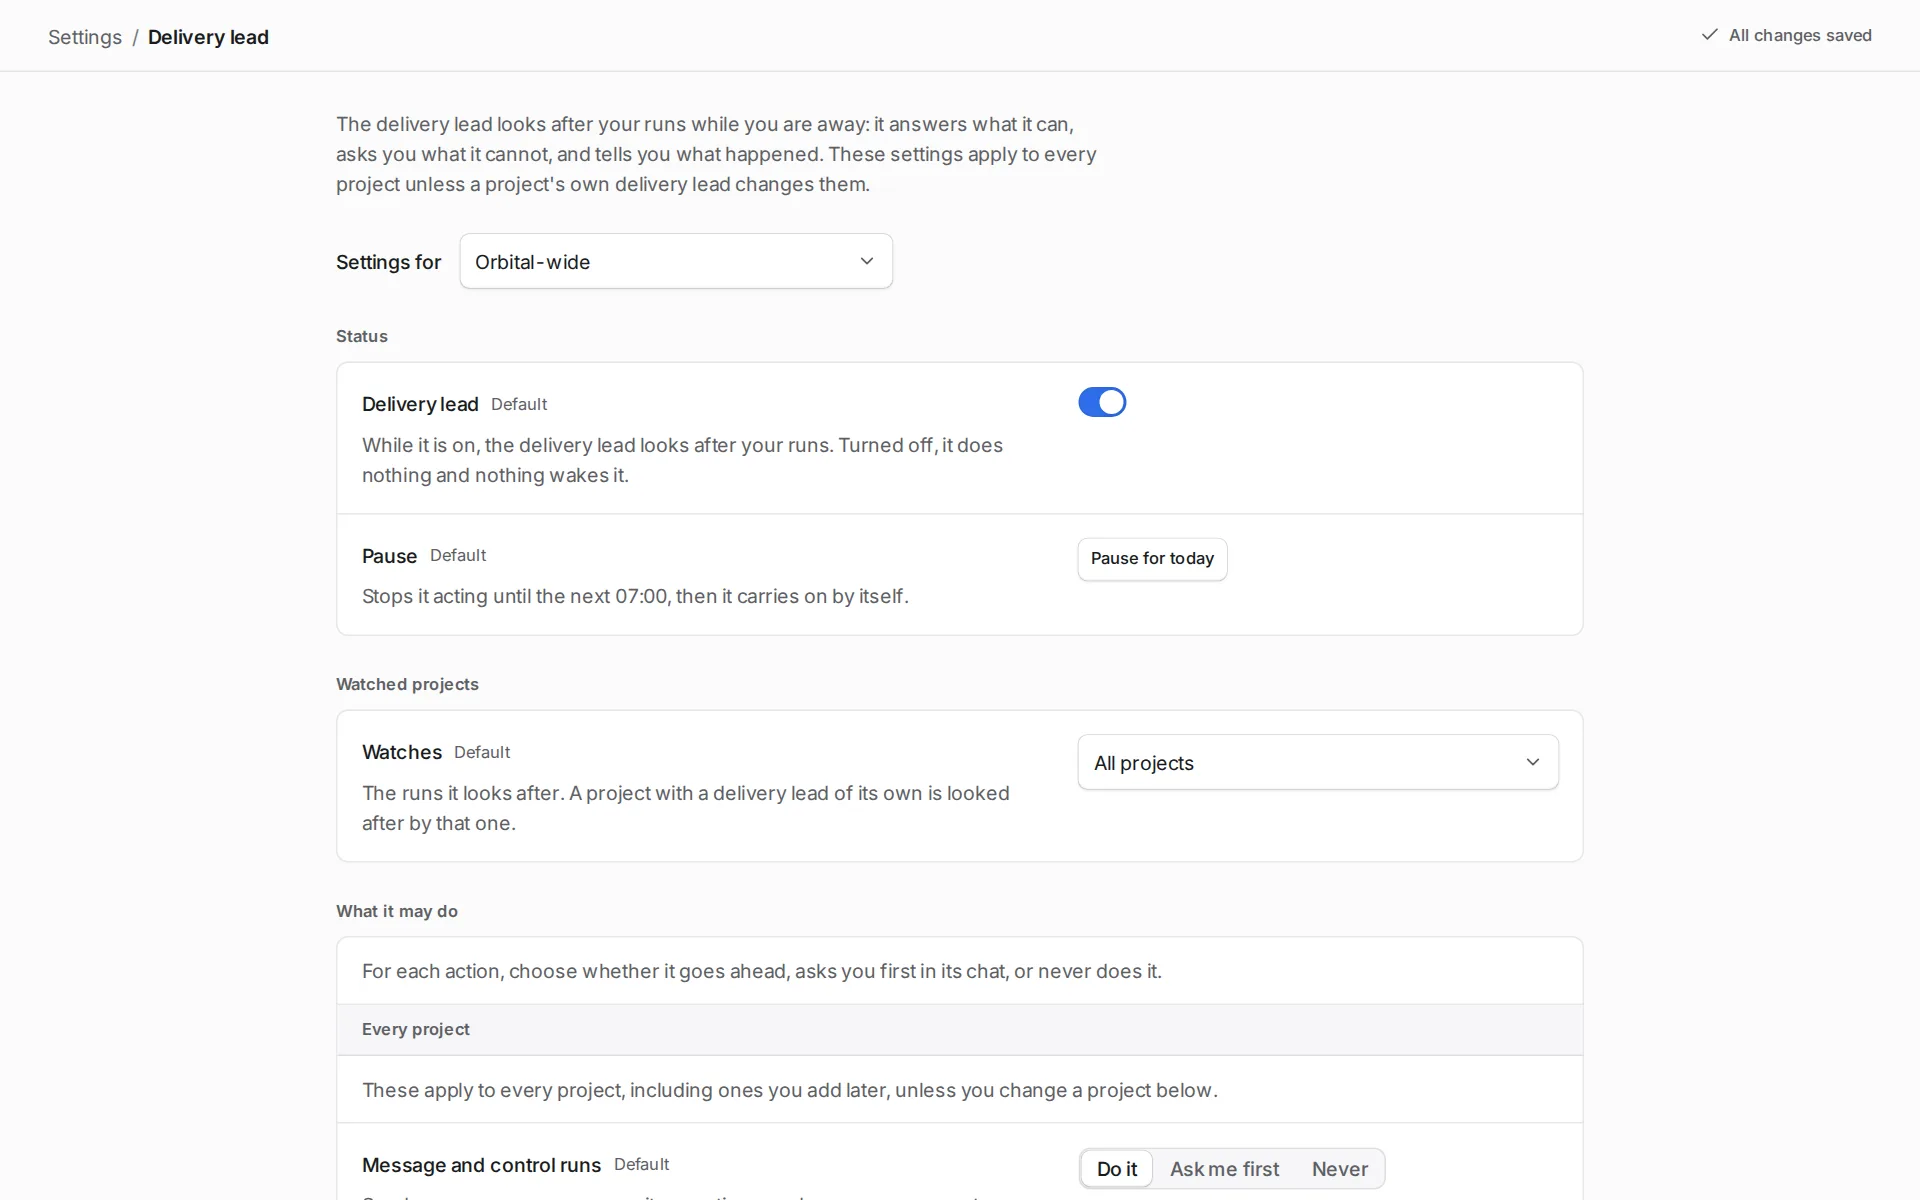The image size is (1920, 1200).
Task: Click the checkmark icon beside All changes saved
Action: 1709,35
